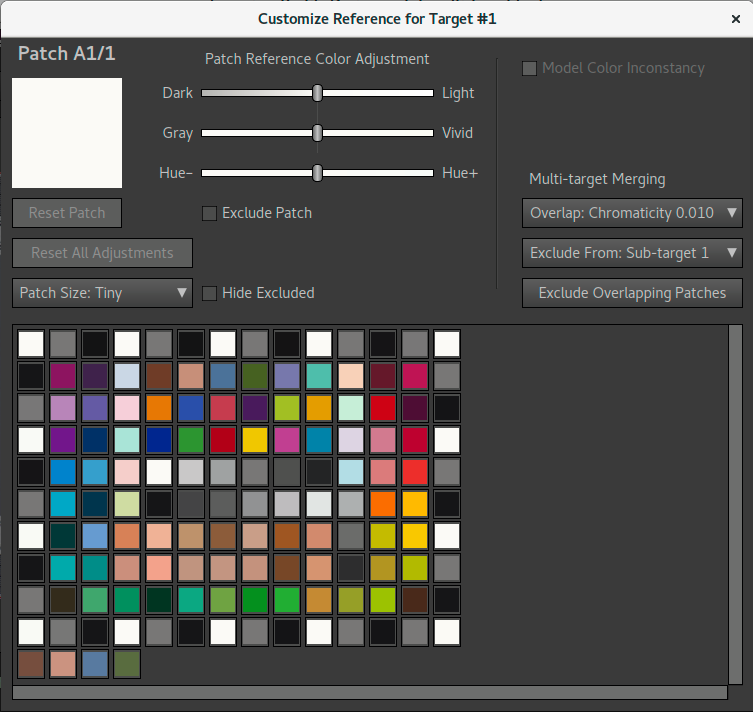
Task: Toggle the Hide Excluded checkbox
Action: click(209, 293)
